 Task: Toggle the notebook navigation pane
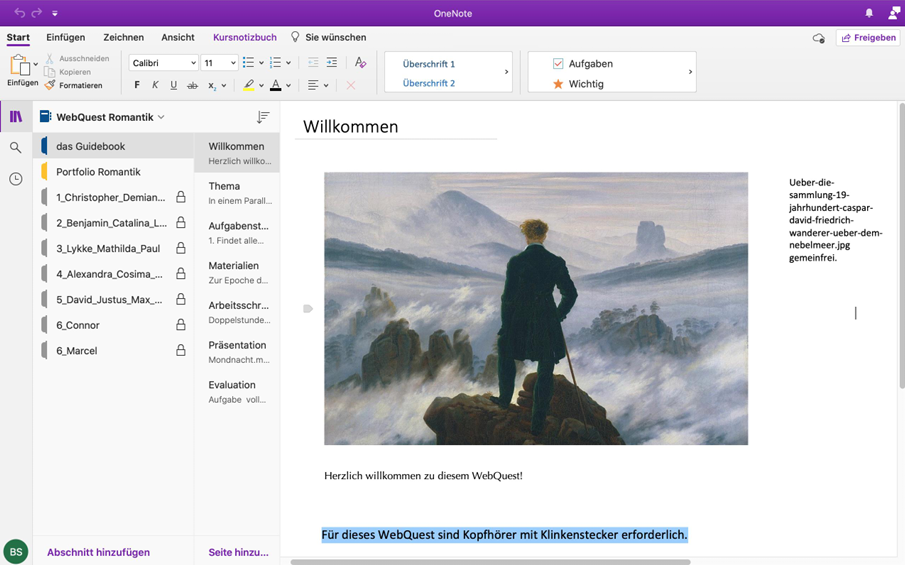pos(16,117)
